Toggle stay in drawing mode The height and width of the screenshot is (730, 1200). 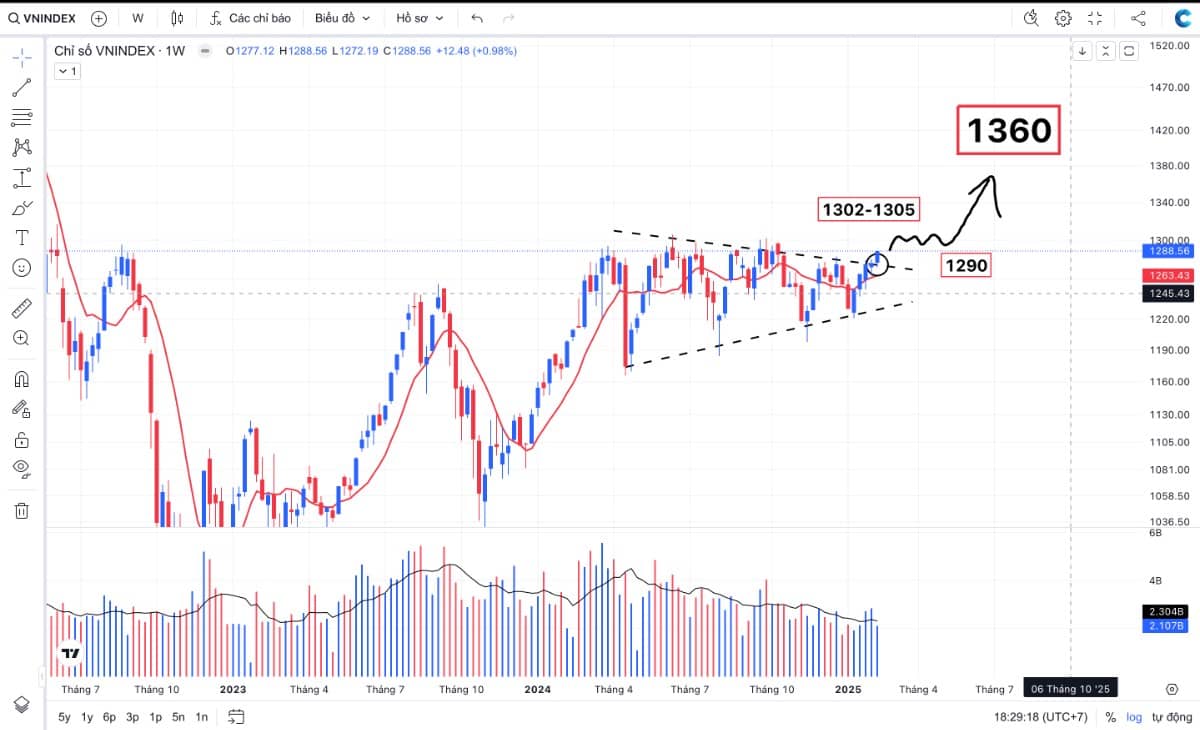[x=21, y=409]
